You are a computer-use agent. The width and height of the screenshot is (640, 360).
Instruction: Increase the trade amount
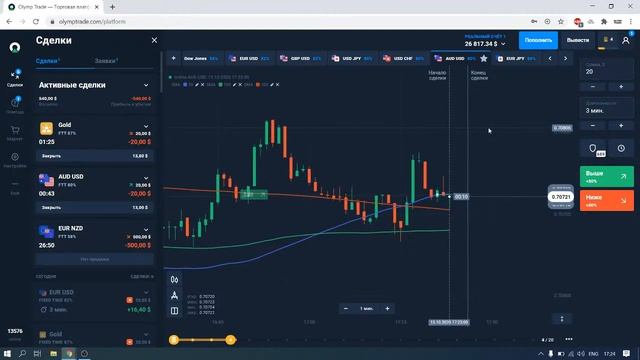pyautogui.click(x=621, y=87)
